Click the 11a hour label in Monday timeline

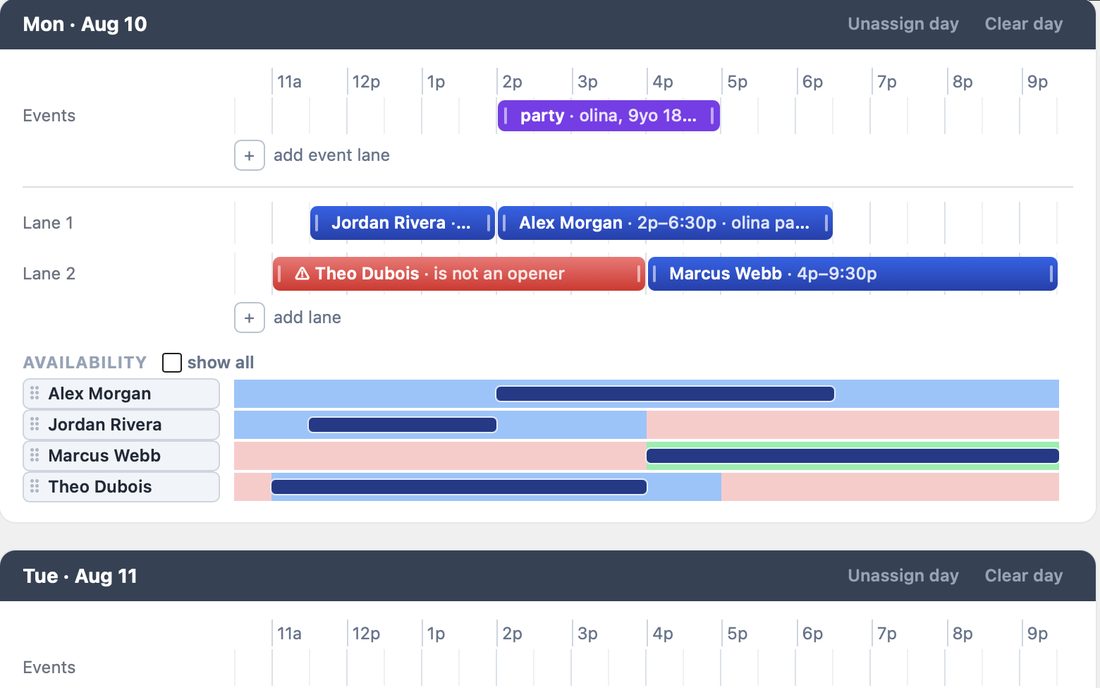(x=289, y=82)
